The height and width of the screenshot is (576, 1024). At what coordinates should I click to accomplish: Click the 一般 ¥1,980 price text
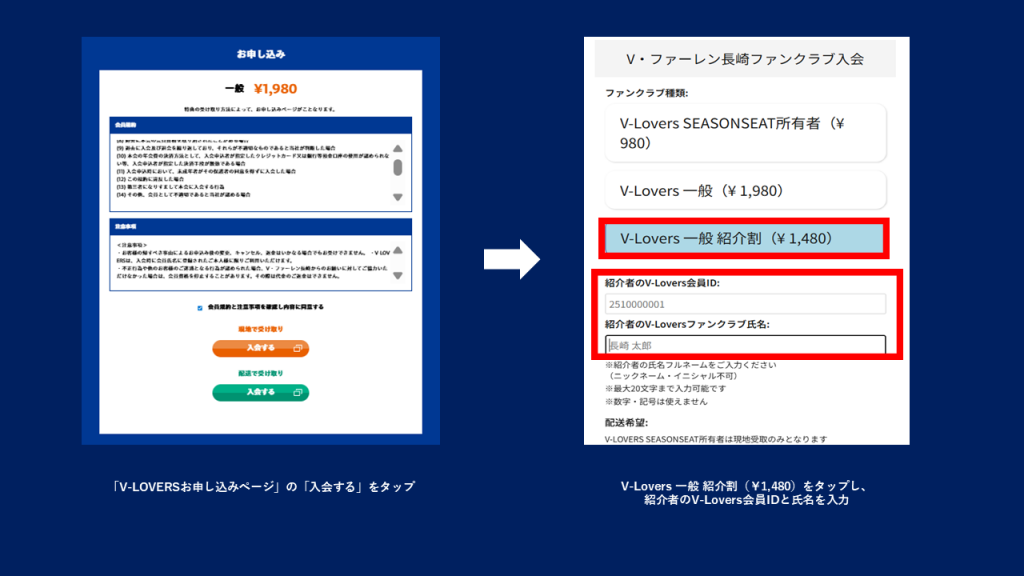click(x=261, y=89)
